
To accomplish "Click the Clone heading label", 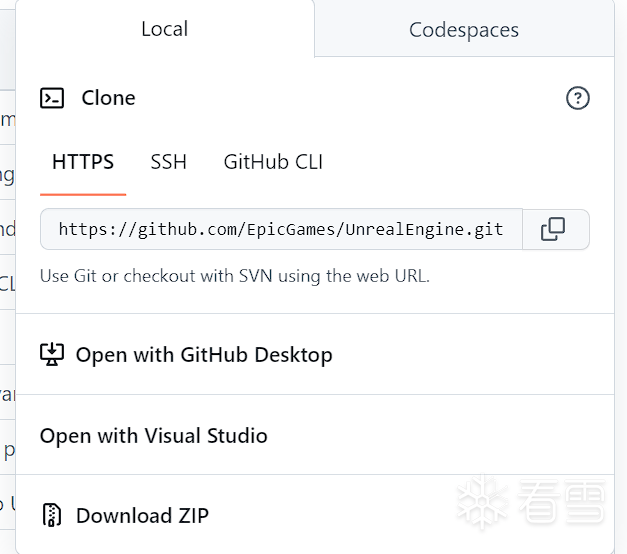I will (108, 98).
